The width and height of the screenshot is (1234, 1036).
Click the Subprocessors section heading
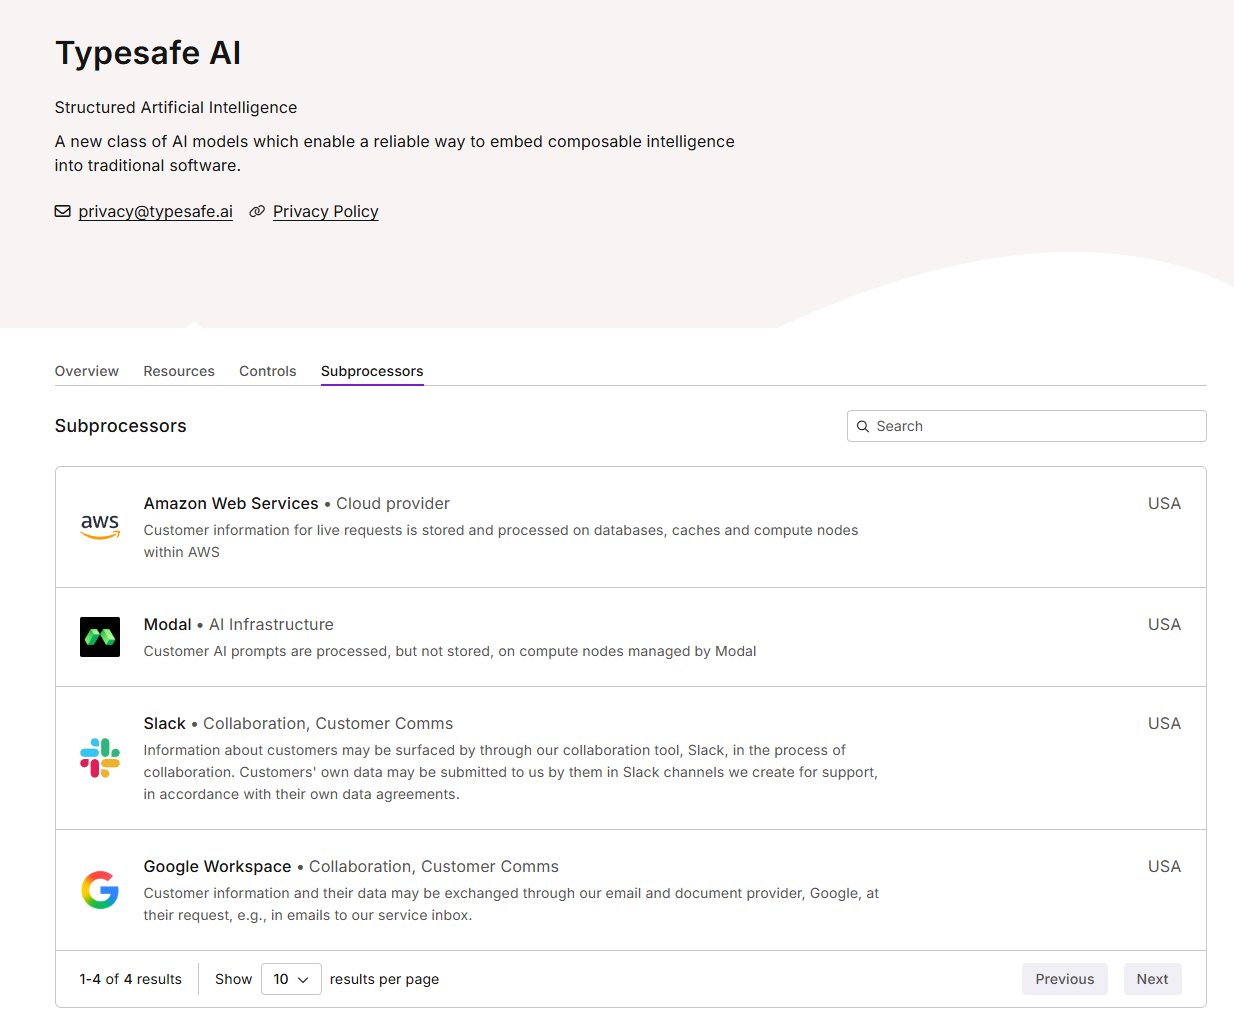tap(121, 426)
